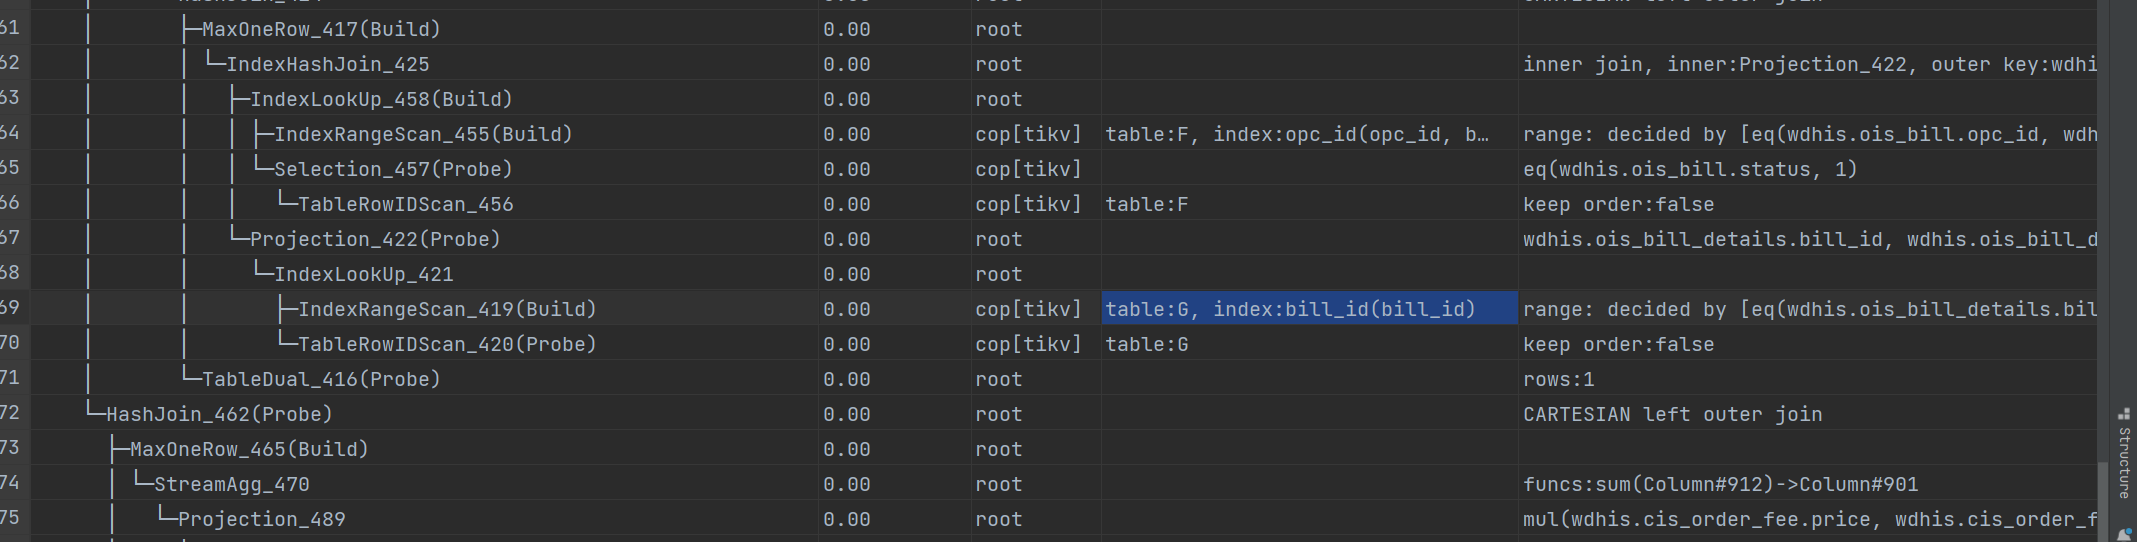Select the eq(wdhis.ois_bill.status, 1) cell
The image size is (2137, 542).
[x=1690, y=170]
